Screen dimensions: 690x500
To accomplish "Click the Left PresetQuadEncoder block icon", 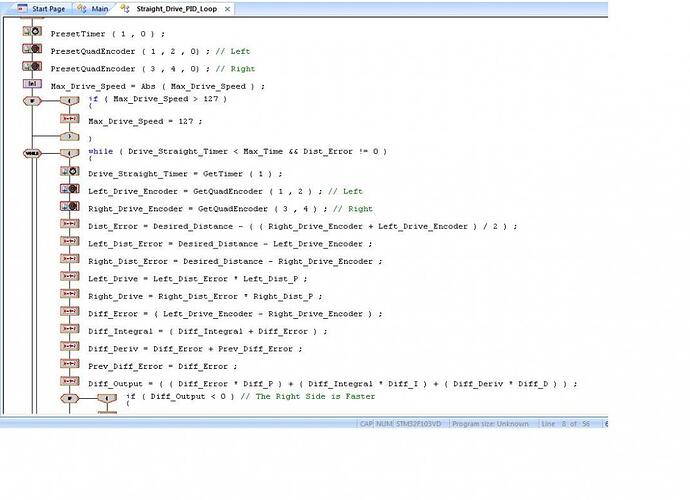I will coord(32,49).
